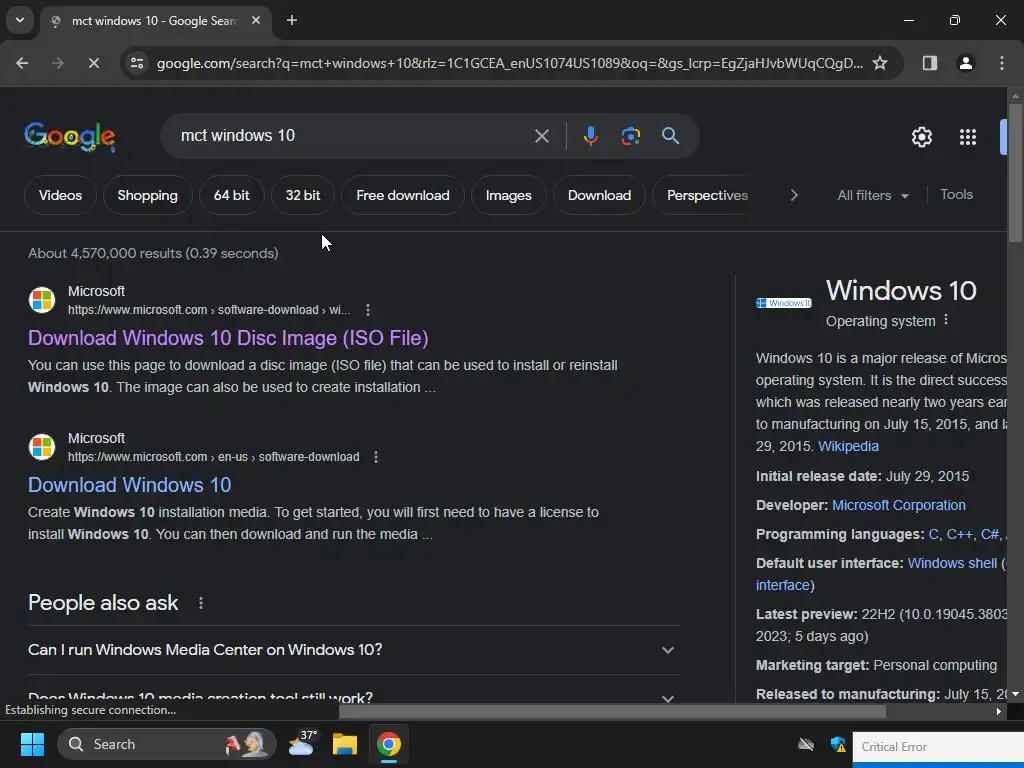This screenshot has height=768, width=1024.
Task: Click the cloud sync tray icon
Action: coord(806,744)
